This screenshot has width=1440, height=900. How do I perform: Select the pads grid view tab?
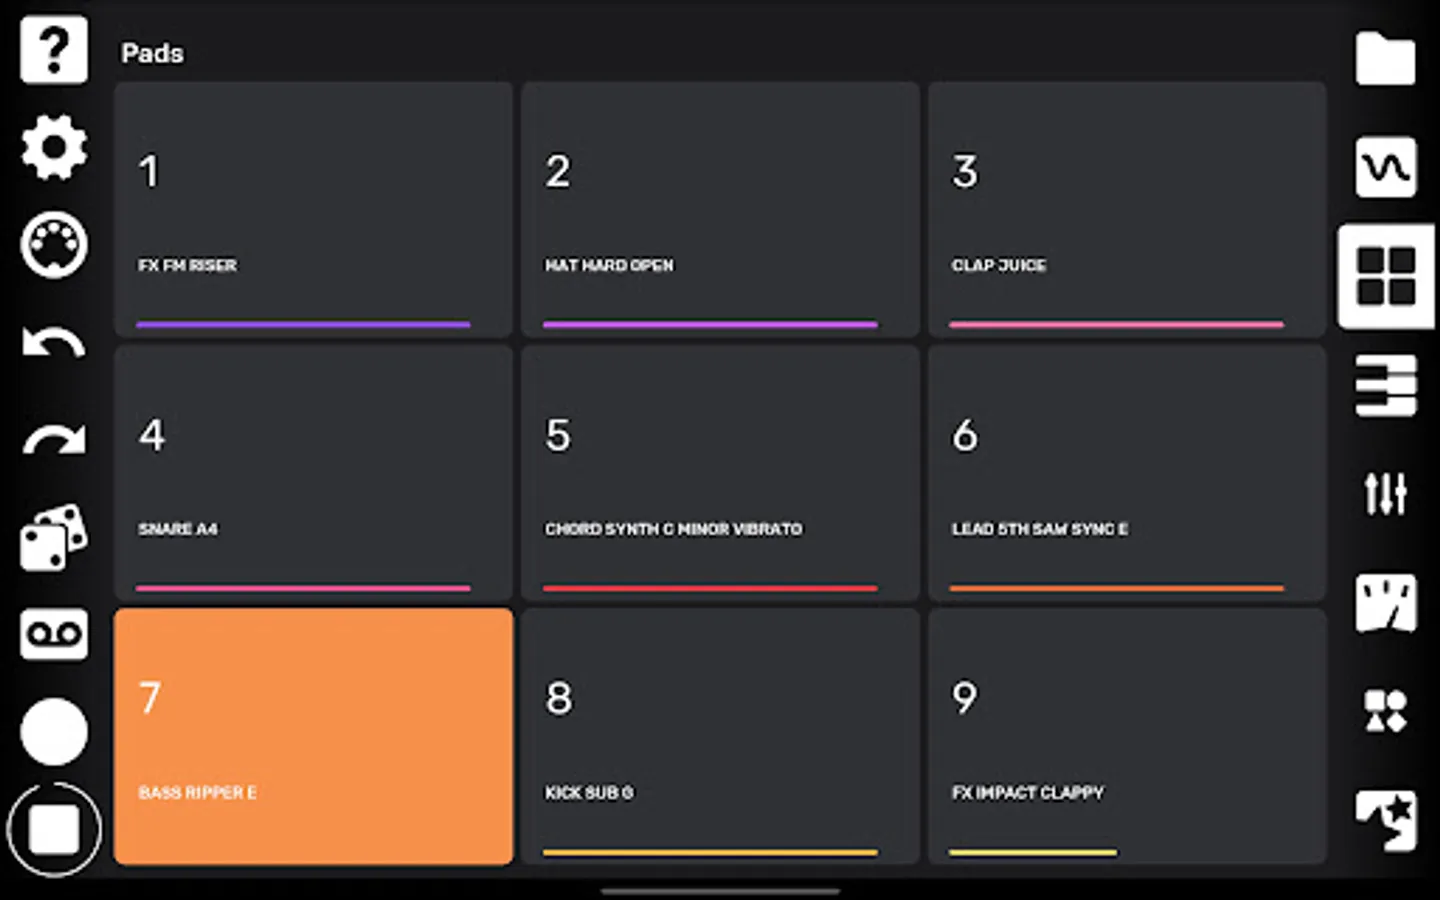coord(1386,276)
